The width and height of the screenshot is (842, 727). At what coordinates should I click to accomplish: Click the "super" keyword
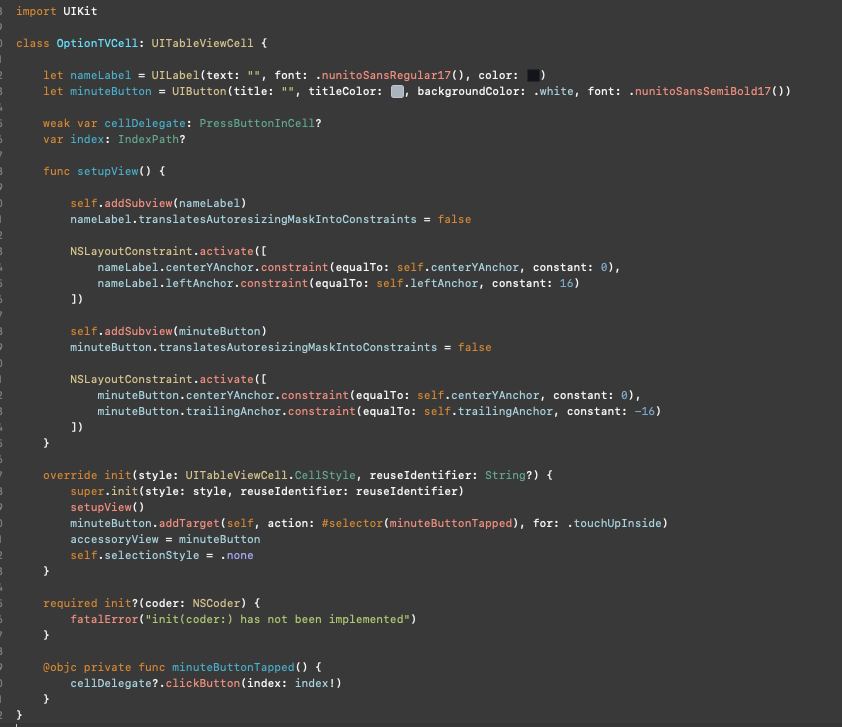click(x=87, y=492)
